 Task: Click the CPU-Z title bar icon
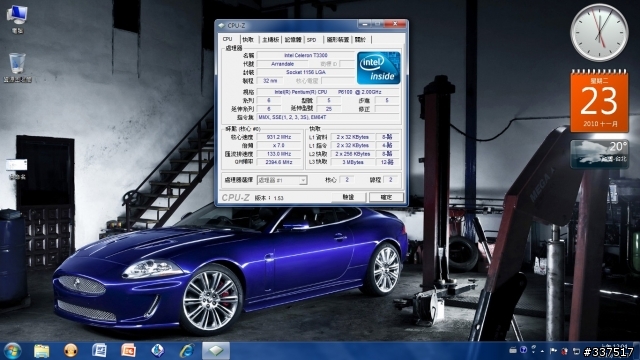(x=222, y=25)
